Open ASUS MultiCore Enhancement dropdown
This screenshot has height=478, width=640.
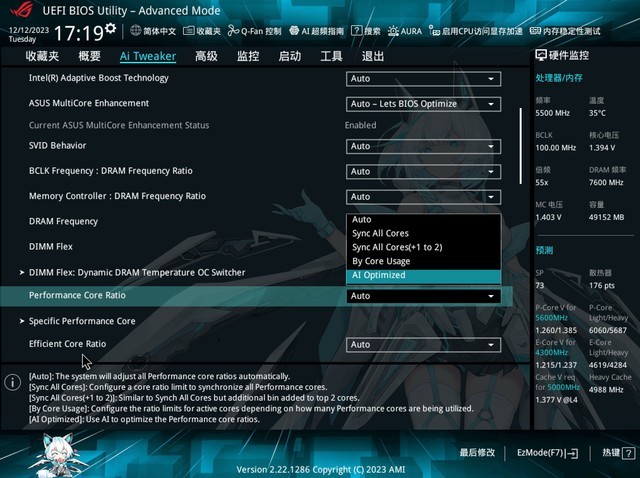(423, 104)
